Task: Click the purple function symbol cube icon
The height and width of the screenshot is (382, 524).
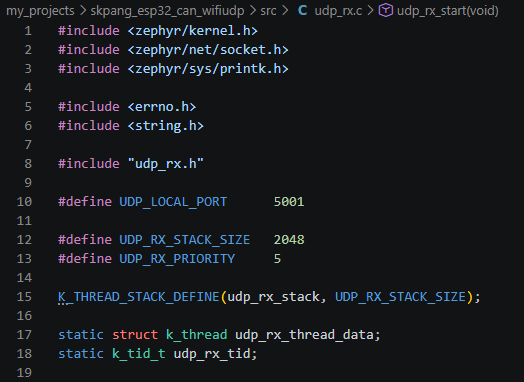Action: [385, 11]
